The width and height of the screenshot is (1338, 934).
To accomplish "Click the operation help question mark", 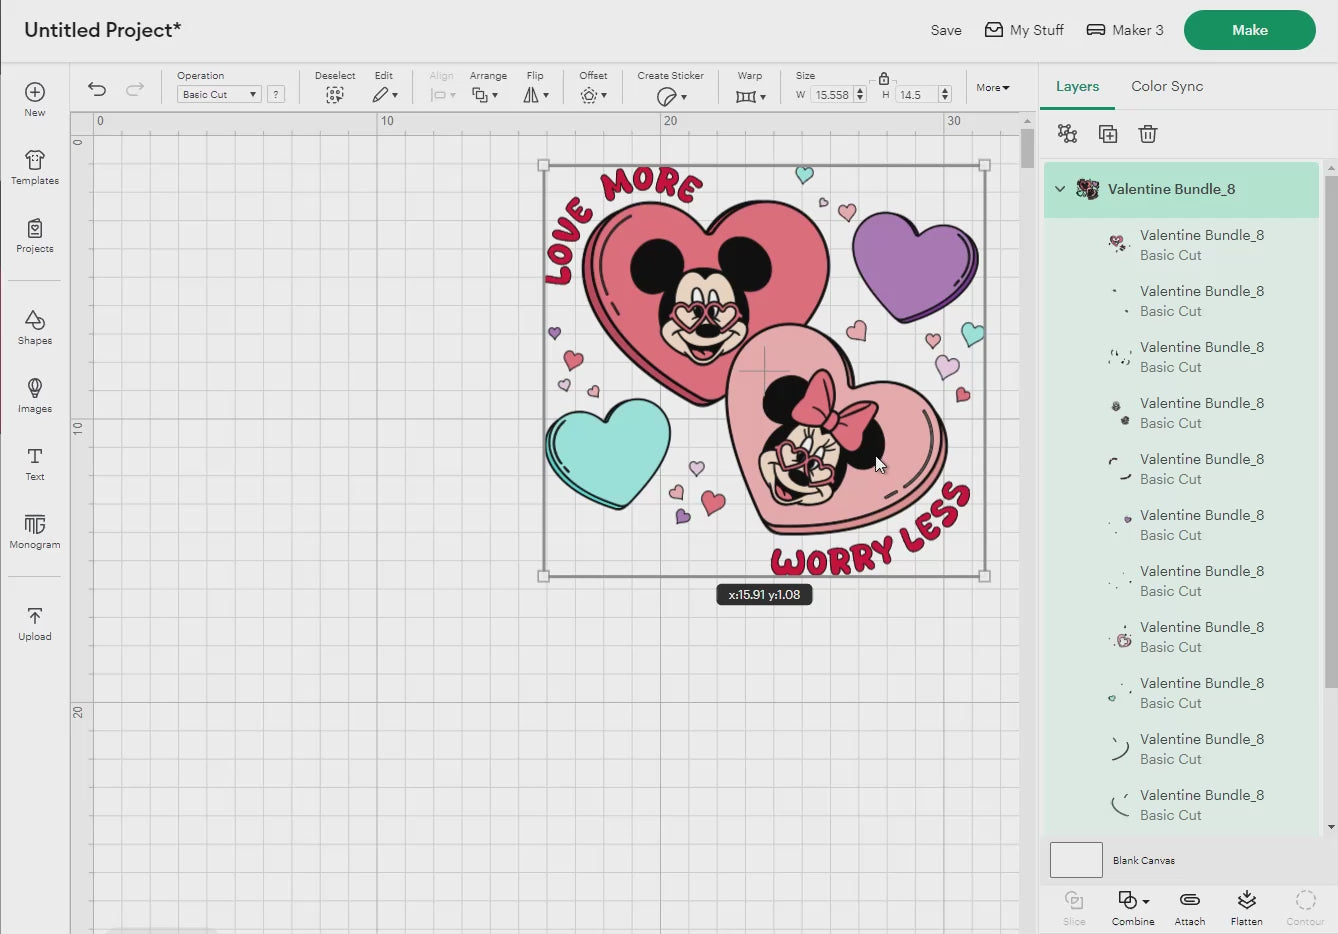I will [x=276, y=94].
